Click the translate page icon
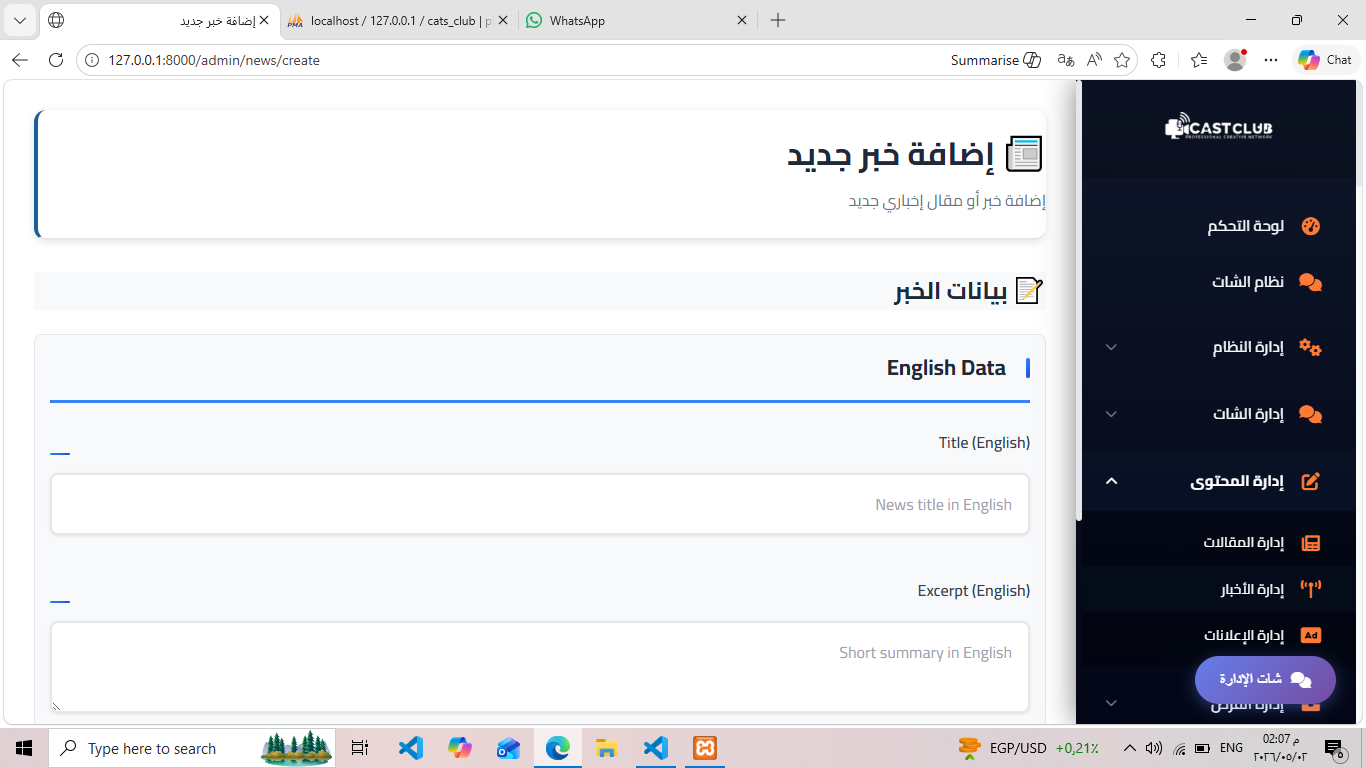This screenshot has height=768, width=1366. coord(1066,60)
